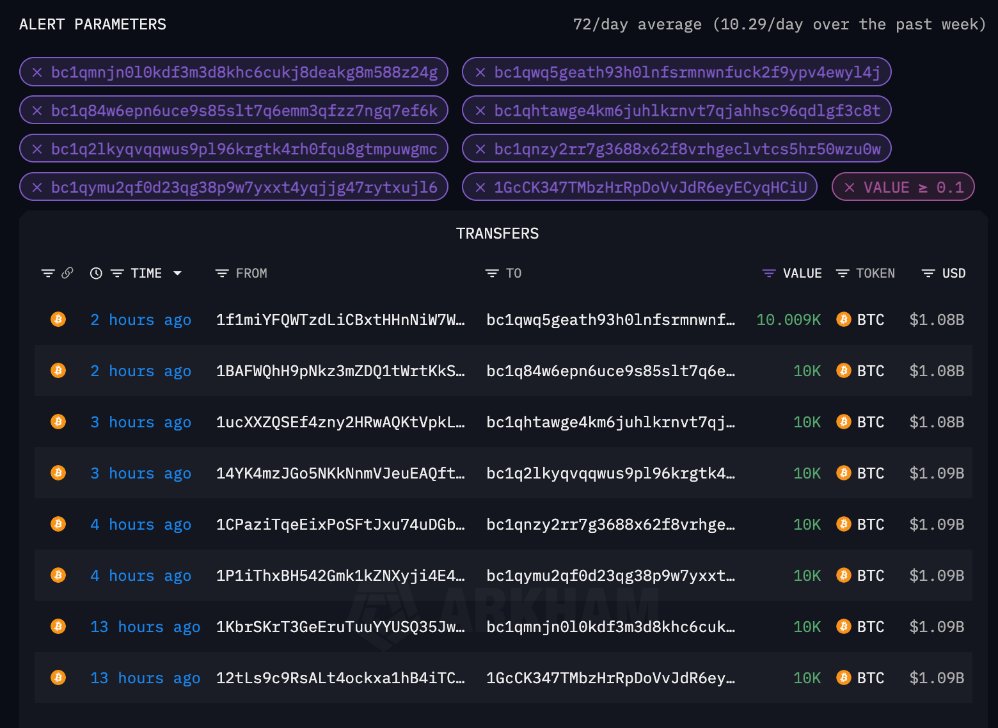Click BTC token icon in 14YK4mzJGo5NKkNnmVJeuEAQft row
Viewport: 998px width, 728px height.
pyautogui.click(x=843, y=473)
